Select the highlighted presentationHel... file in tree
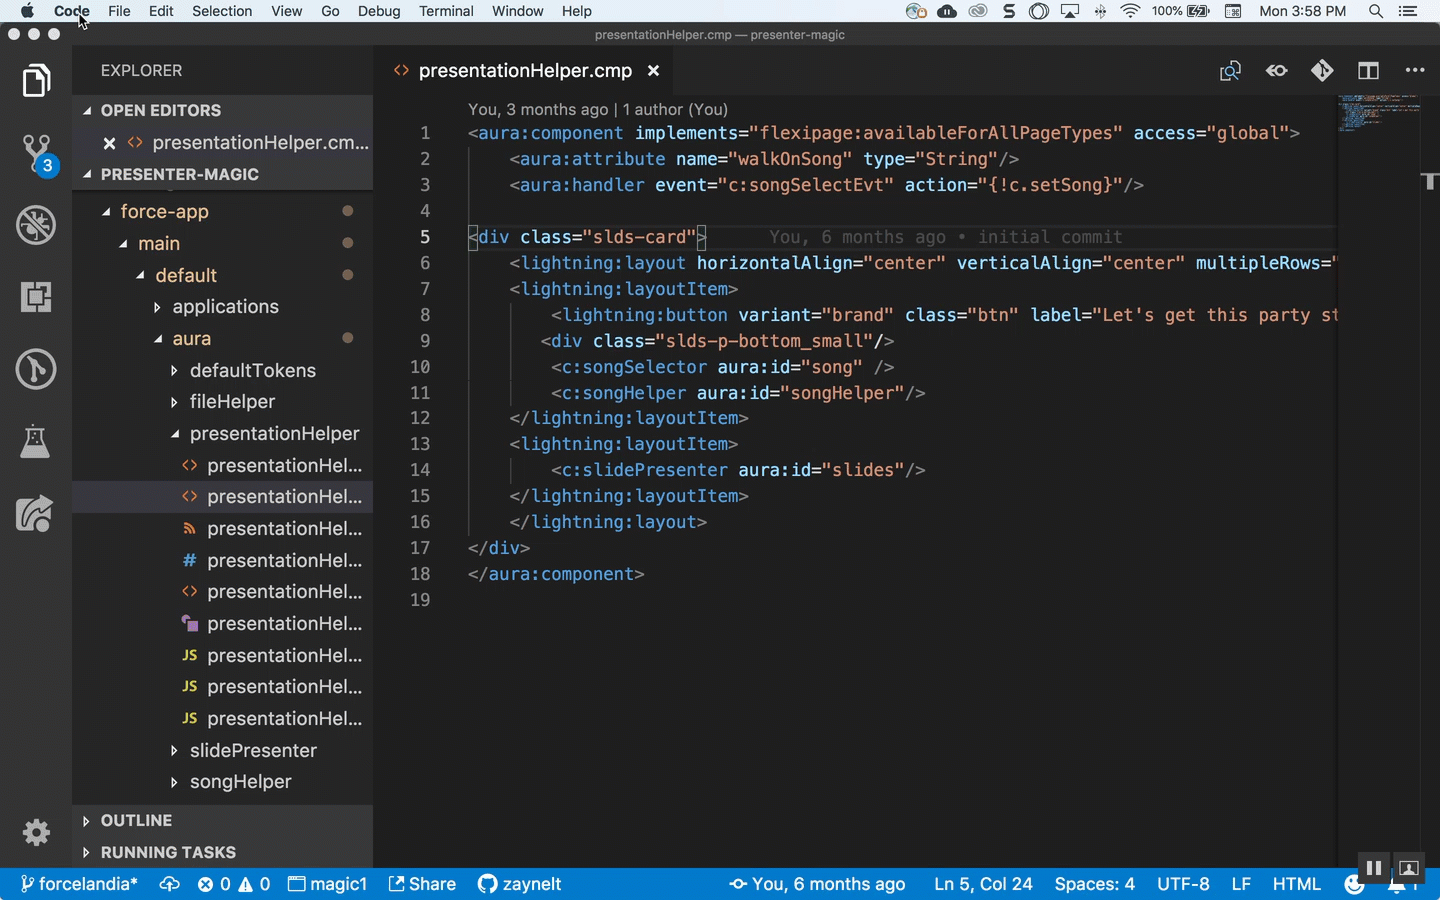 pos(222,497)
